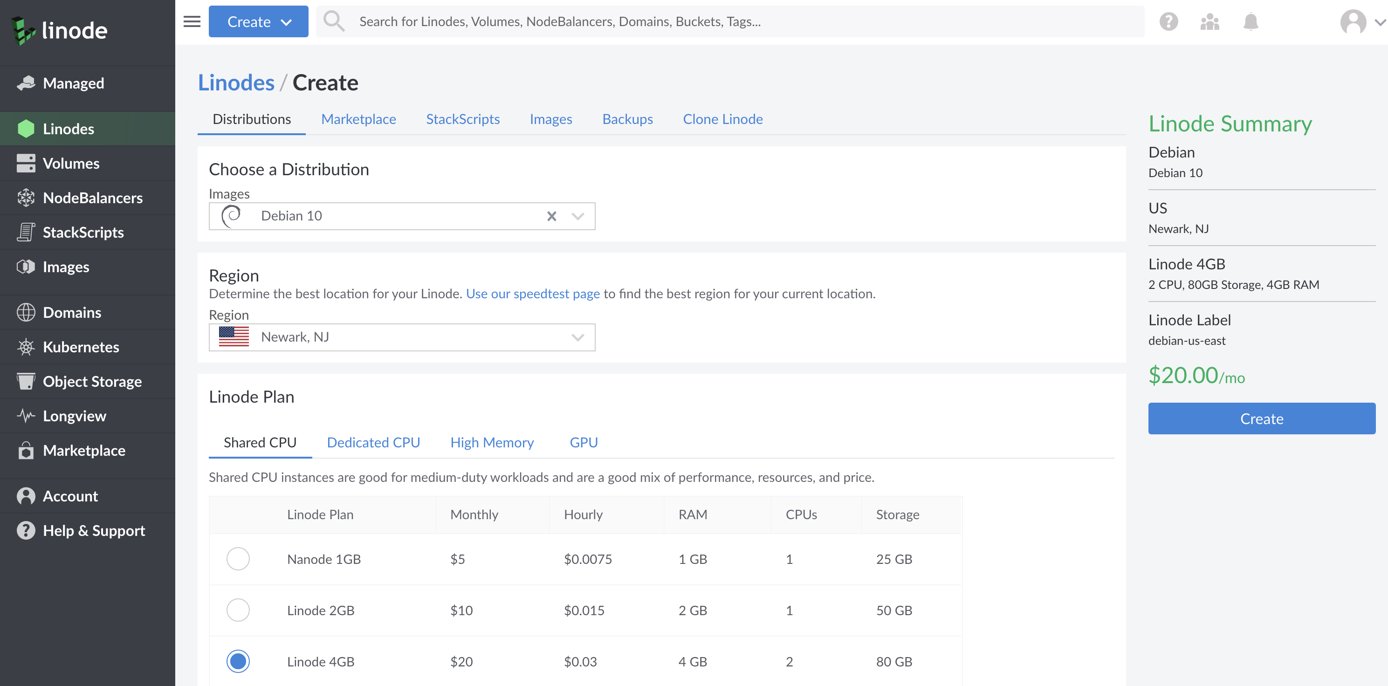Open the speedtest page link
This screenshot has height=686, width=1388.
click(532, 294)
